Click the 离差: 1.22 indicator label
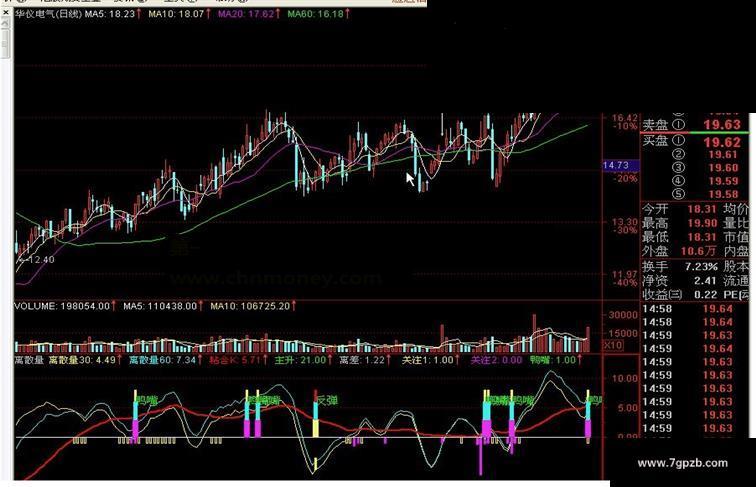756x487 pixels. tap(364, 360)
